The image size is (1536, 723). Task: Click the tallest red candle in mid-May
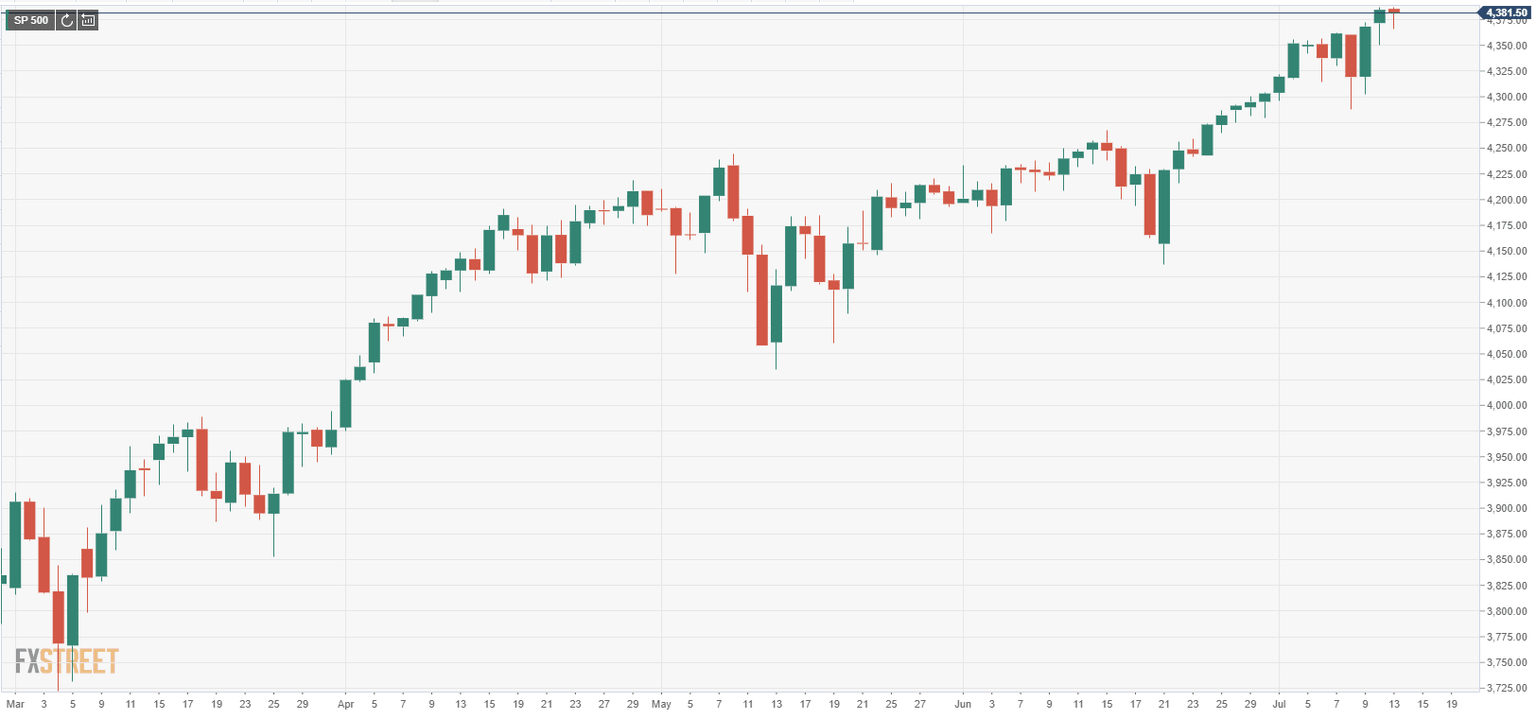(x=762, y=299)
